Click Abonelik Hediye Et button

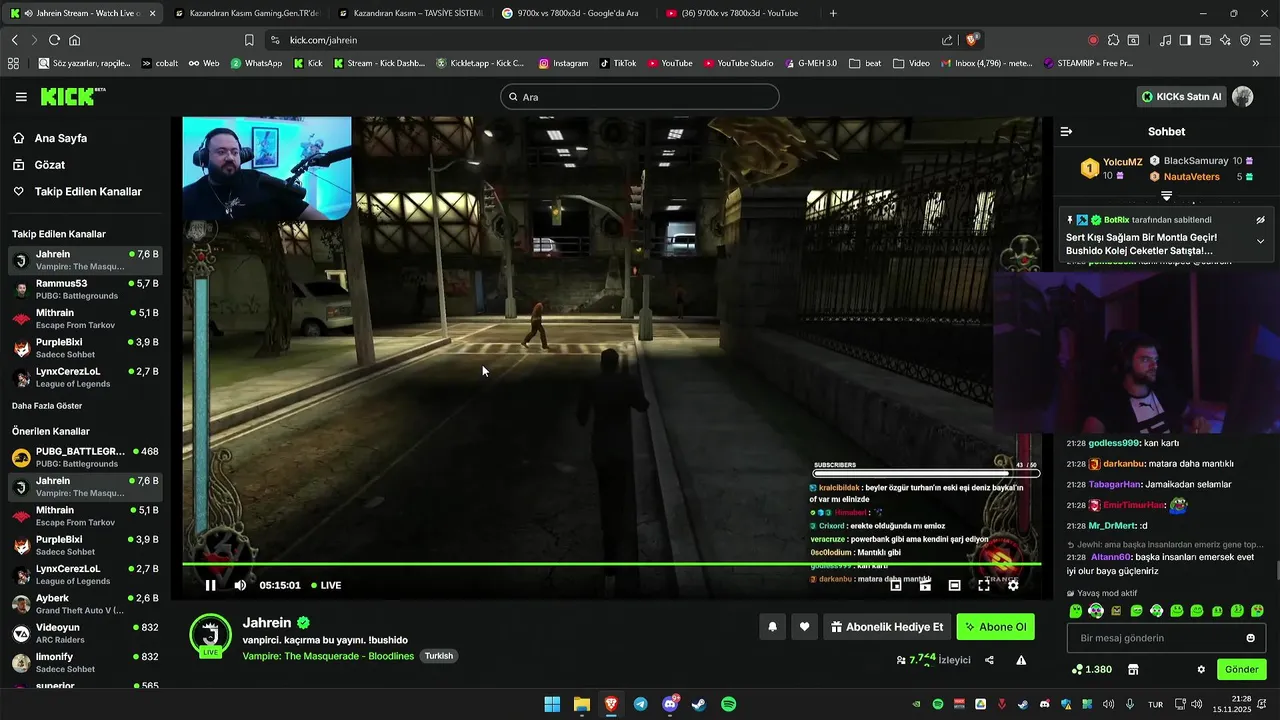point(886,627)
